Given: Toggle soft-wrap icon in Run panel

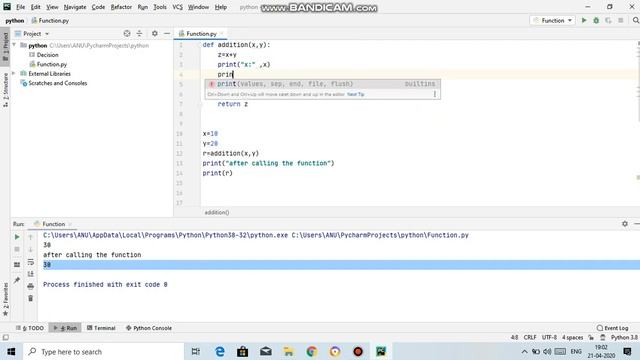Looking at the screenshot, I should (31, 262).
